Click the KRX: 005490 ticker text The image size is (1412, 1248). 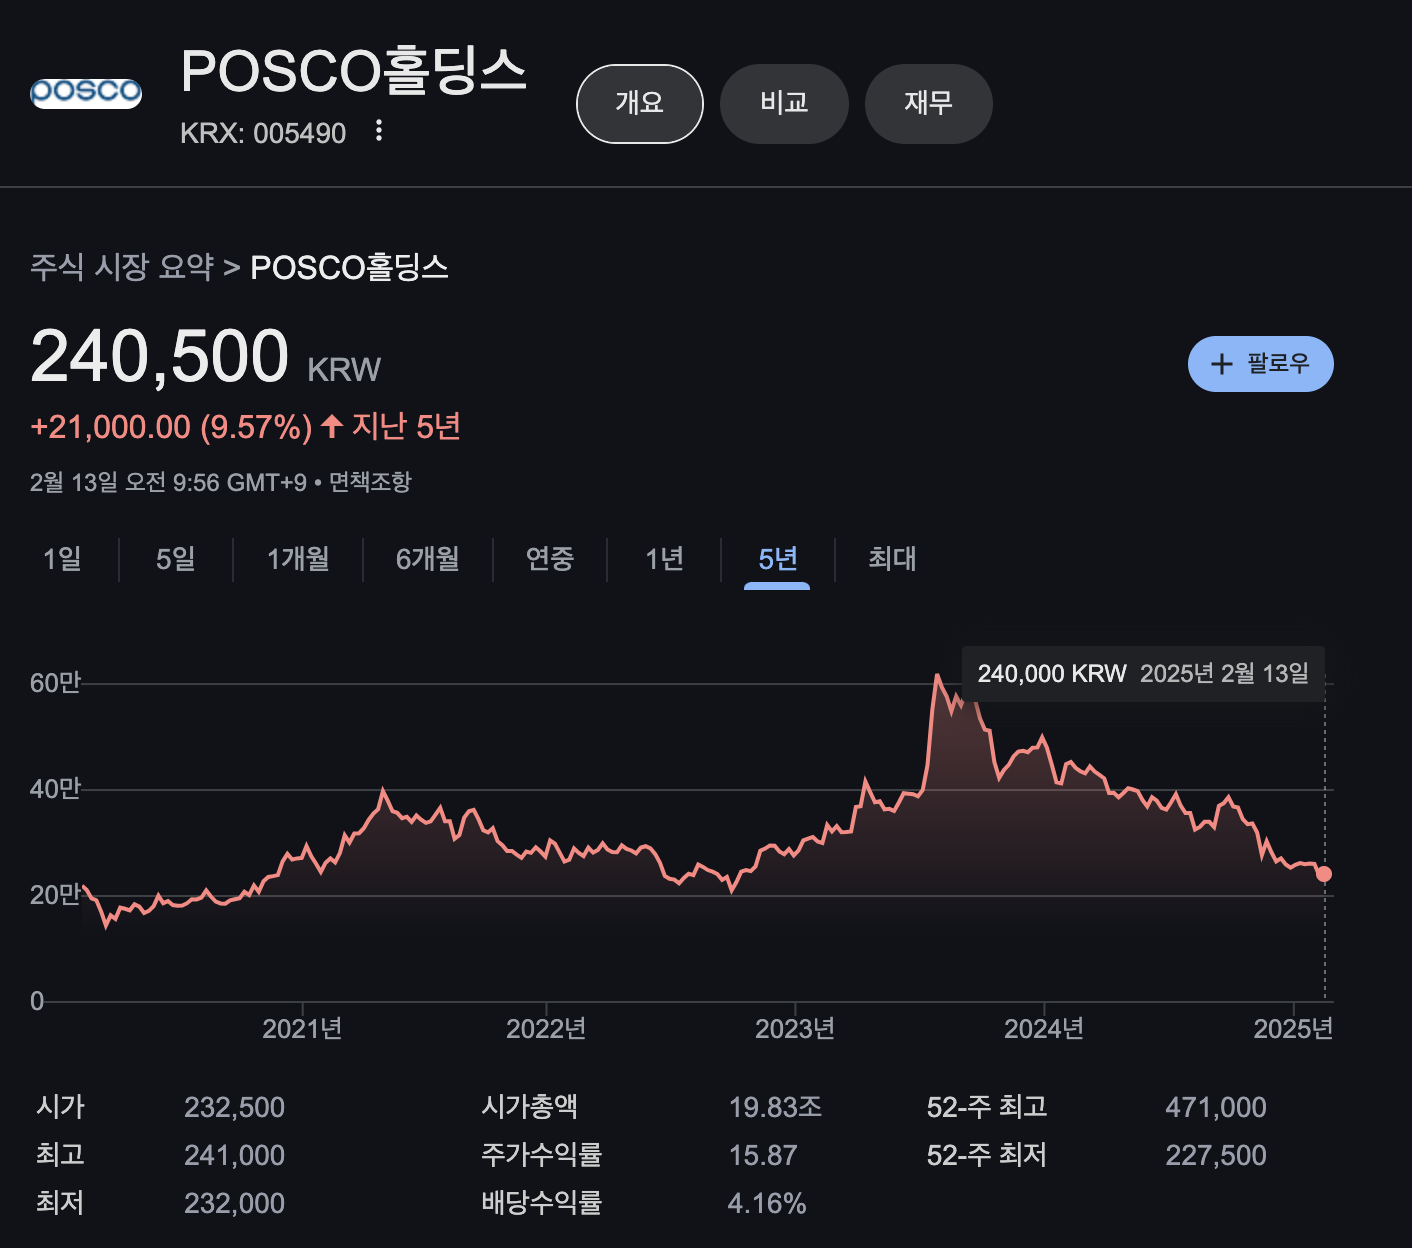coord(263,133)
